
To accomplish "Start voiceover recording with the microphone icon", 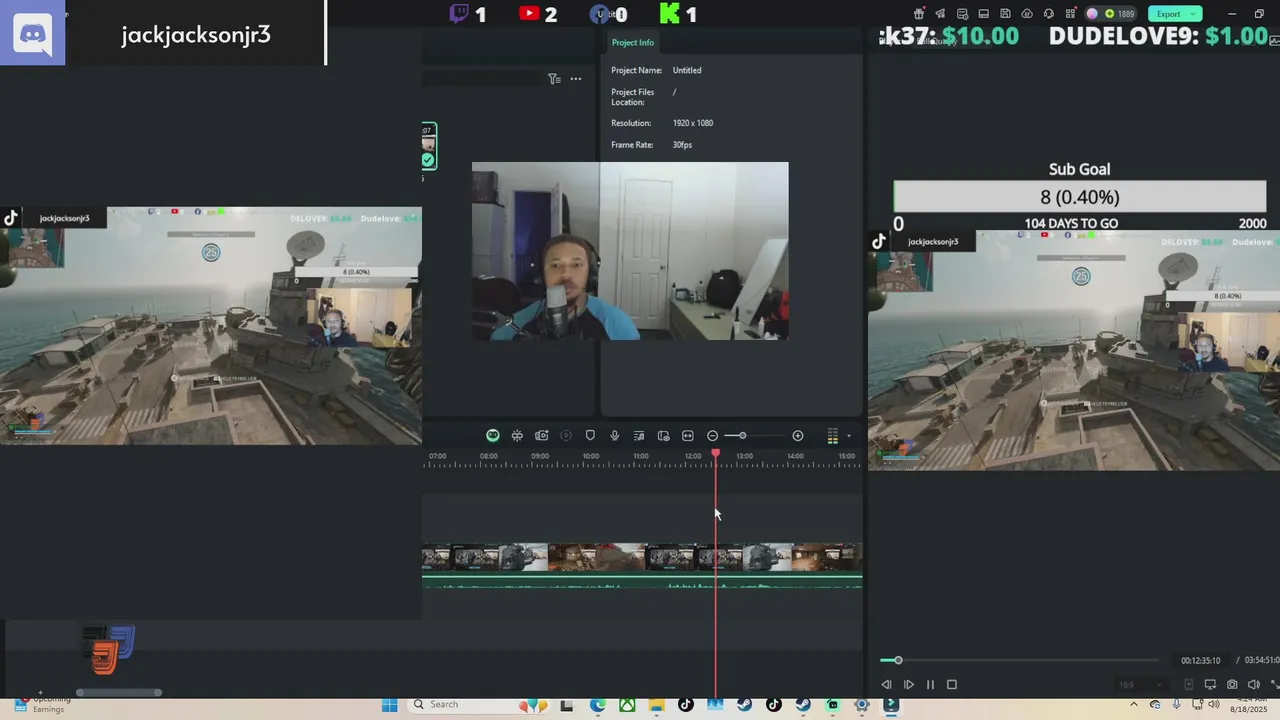I will (x=614, y=436).
